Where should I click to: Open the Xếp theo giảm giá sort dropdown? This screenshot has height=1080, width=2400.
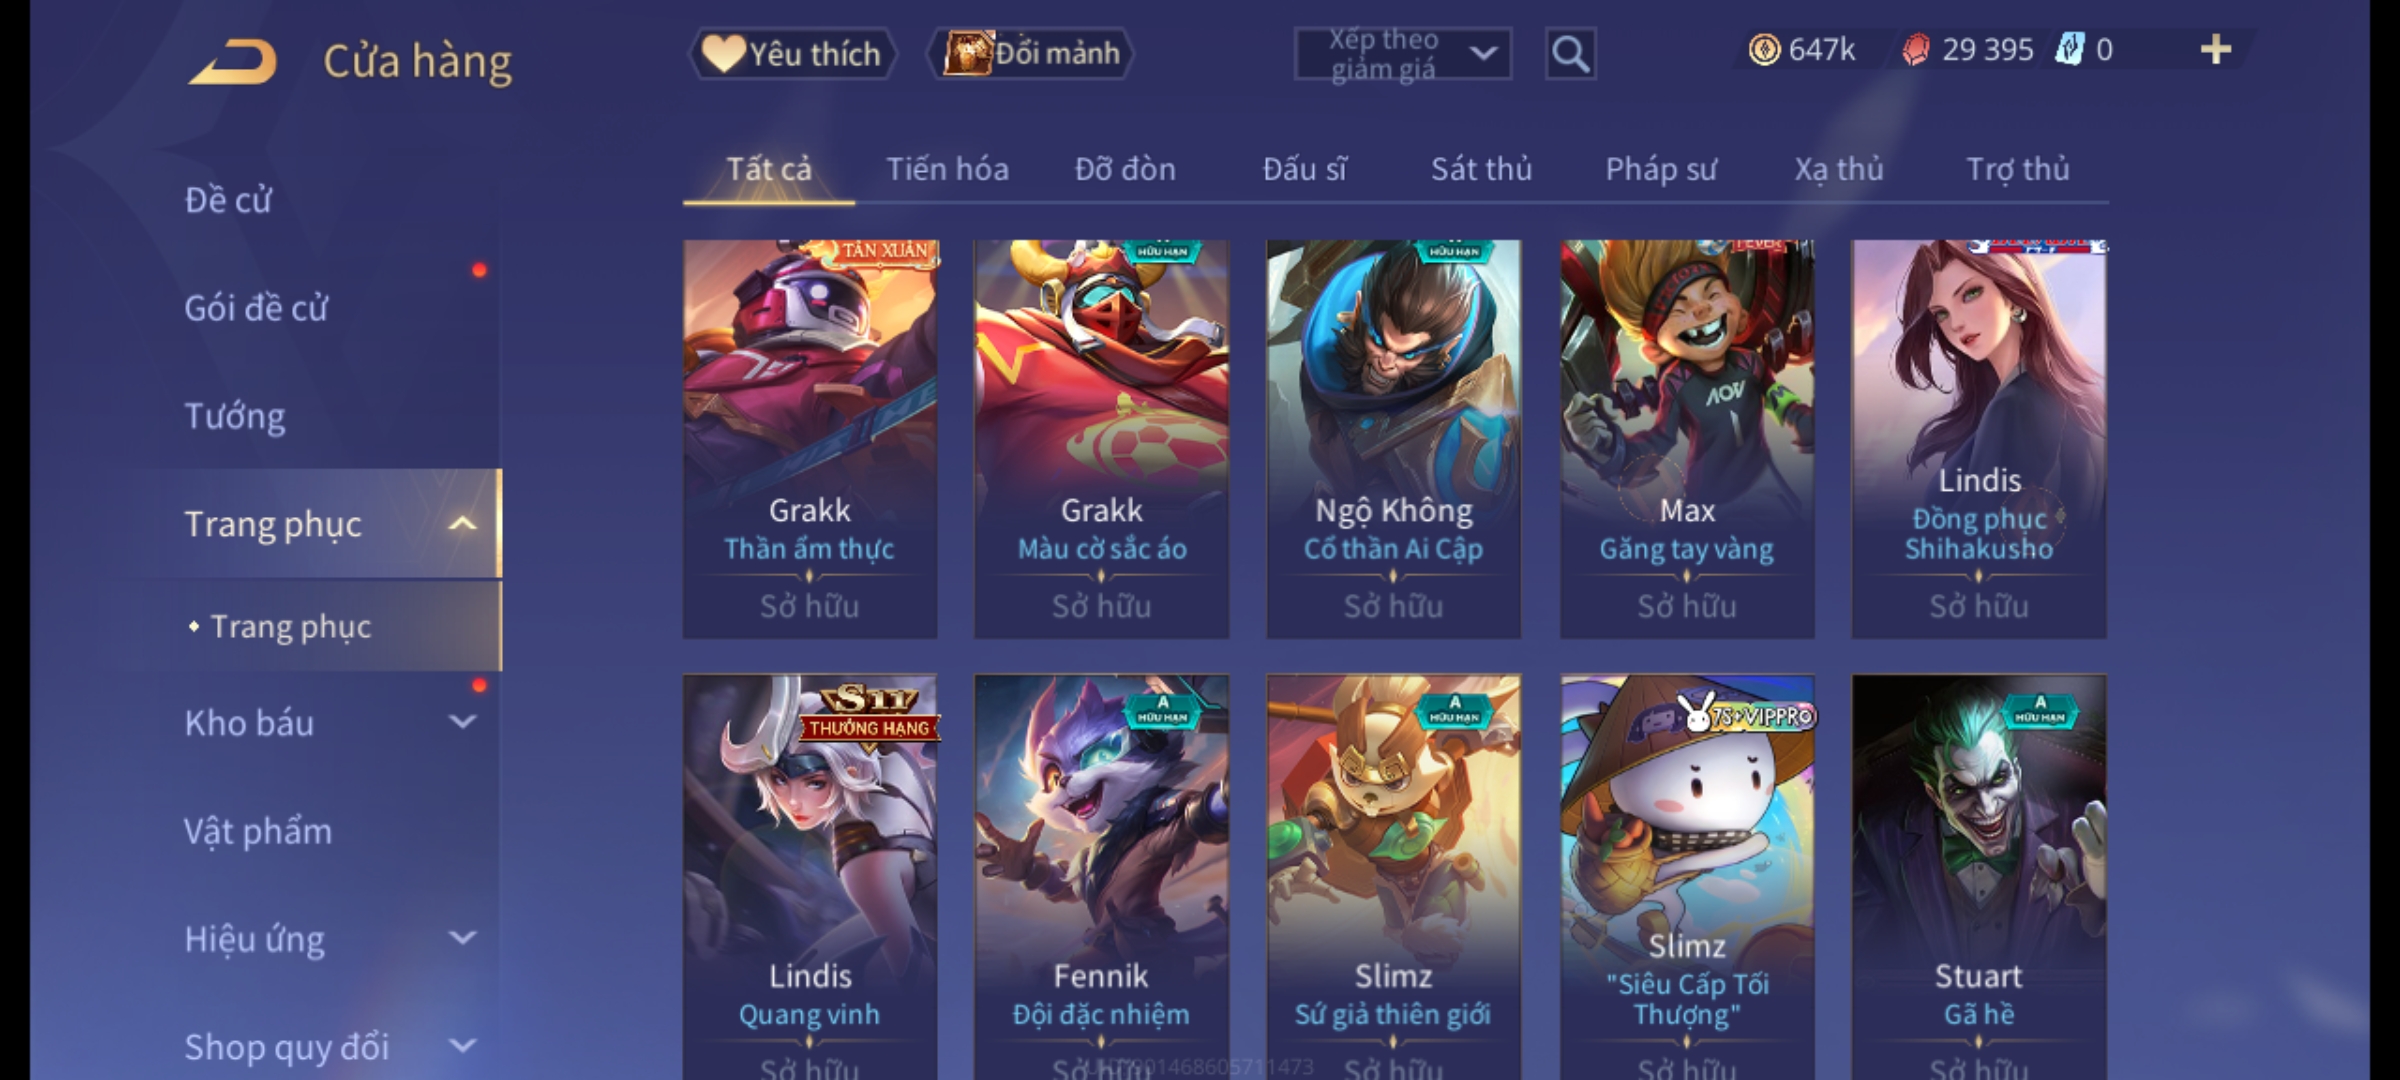coord(1402,54)
